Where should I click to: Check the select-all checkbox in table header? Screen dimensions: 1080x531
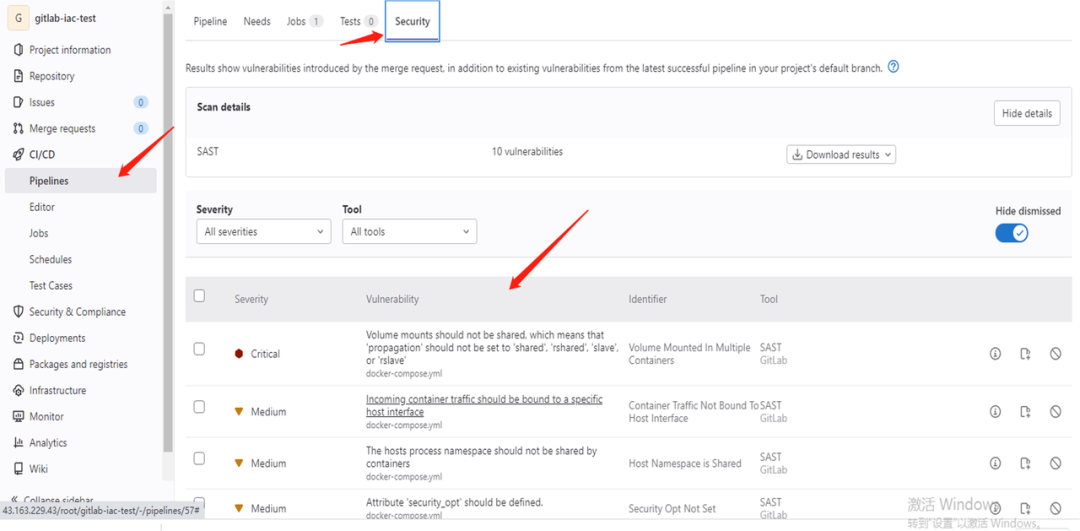click(199, 296)
